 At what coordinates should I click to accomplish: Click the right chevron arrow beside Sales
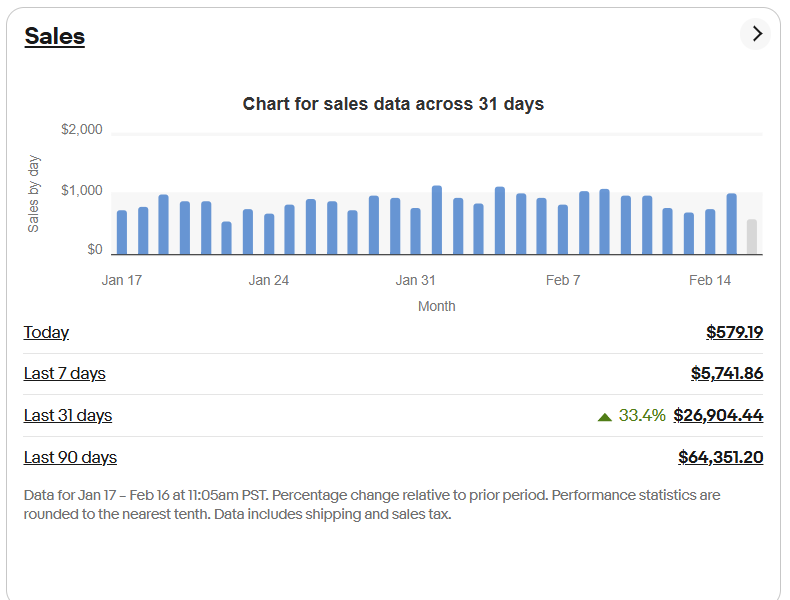(755, 34)
